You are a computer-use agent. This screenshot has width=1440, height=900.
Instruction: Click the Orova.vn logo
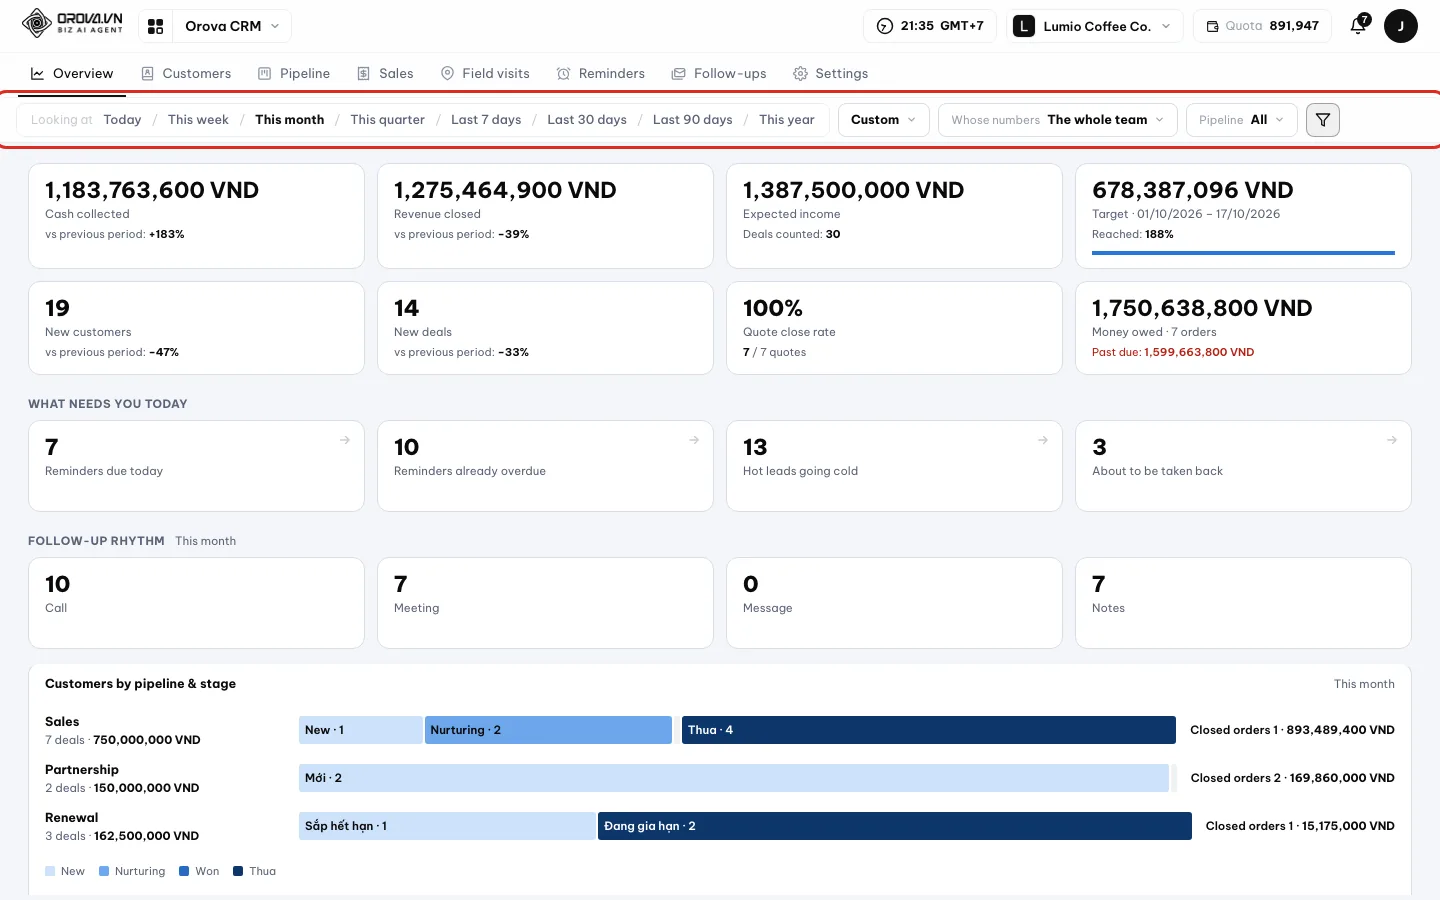[72, 23]
